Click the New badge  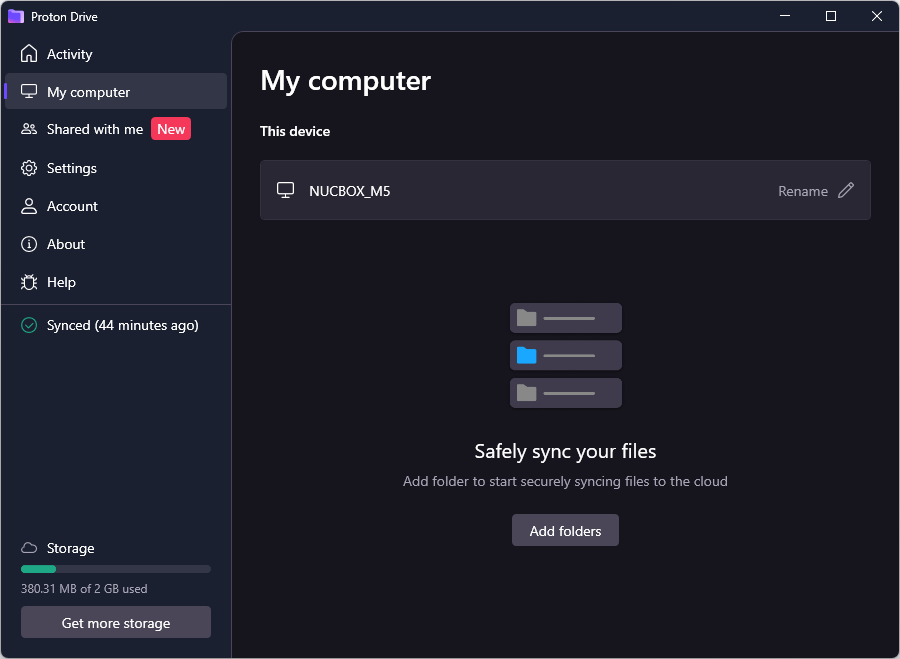[x=171, y=129]
